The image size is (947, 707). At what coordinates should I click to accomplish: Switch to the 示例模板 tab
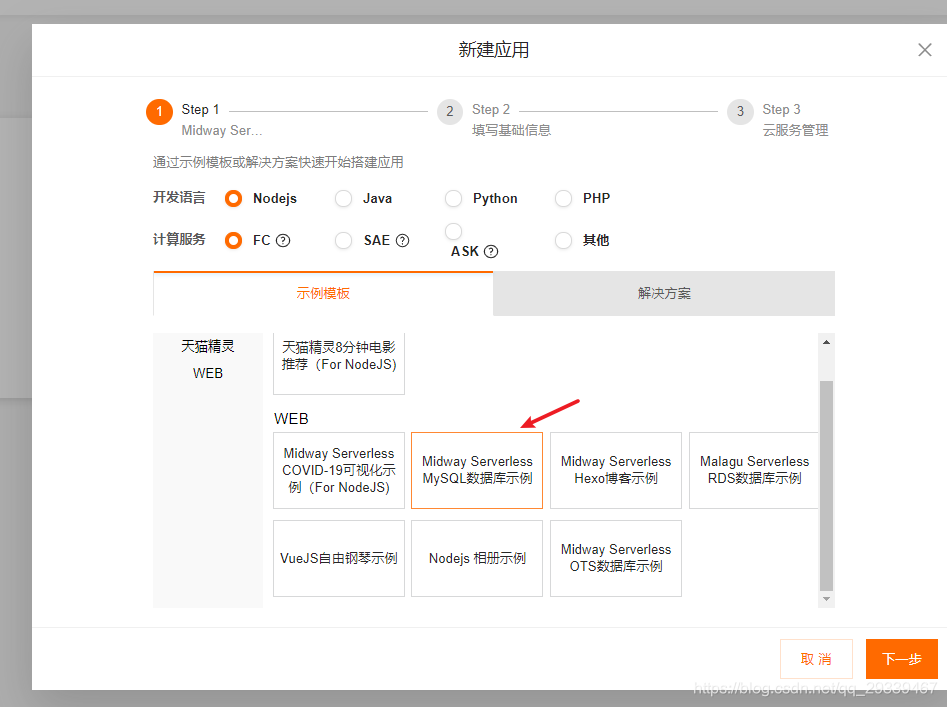(x=323, y=293)
